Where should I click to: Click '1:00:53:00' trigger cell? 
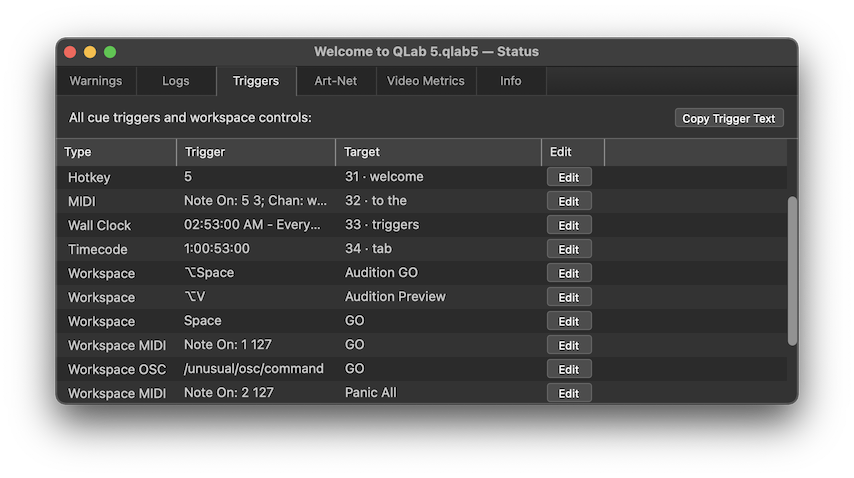pyautogui.click(x=217, y=249)
